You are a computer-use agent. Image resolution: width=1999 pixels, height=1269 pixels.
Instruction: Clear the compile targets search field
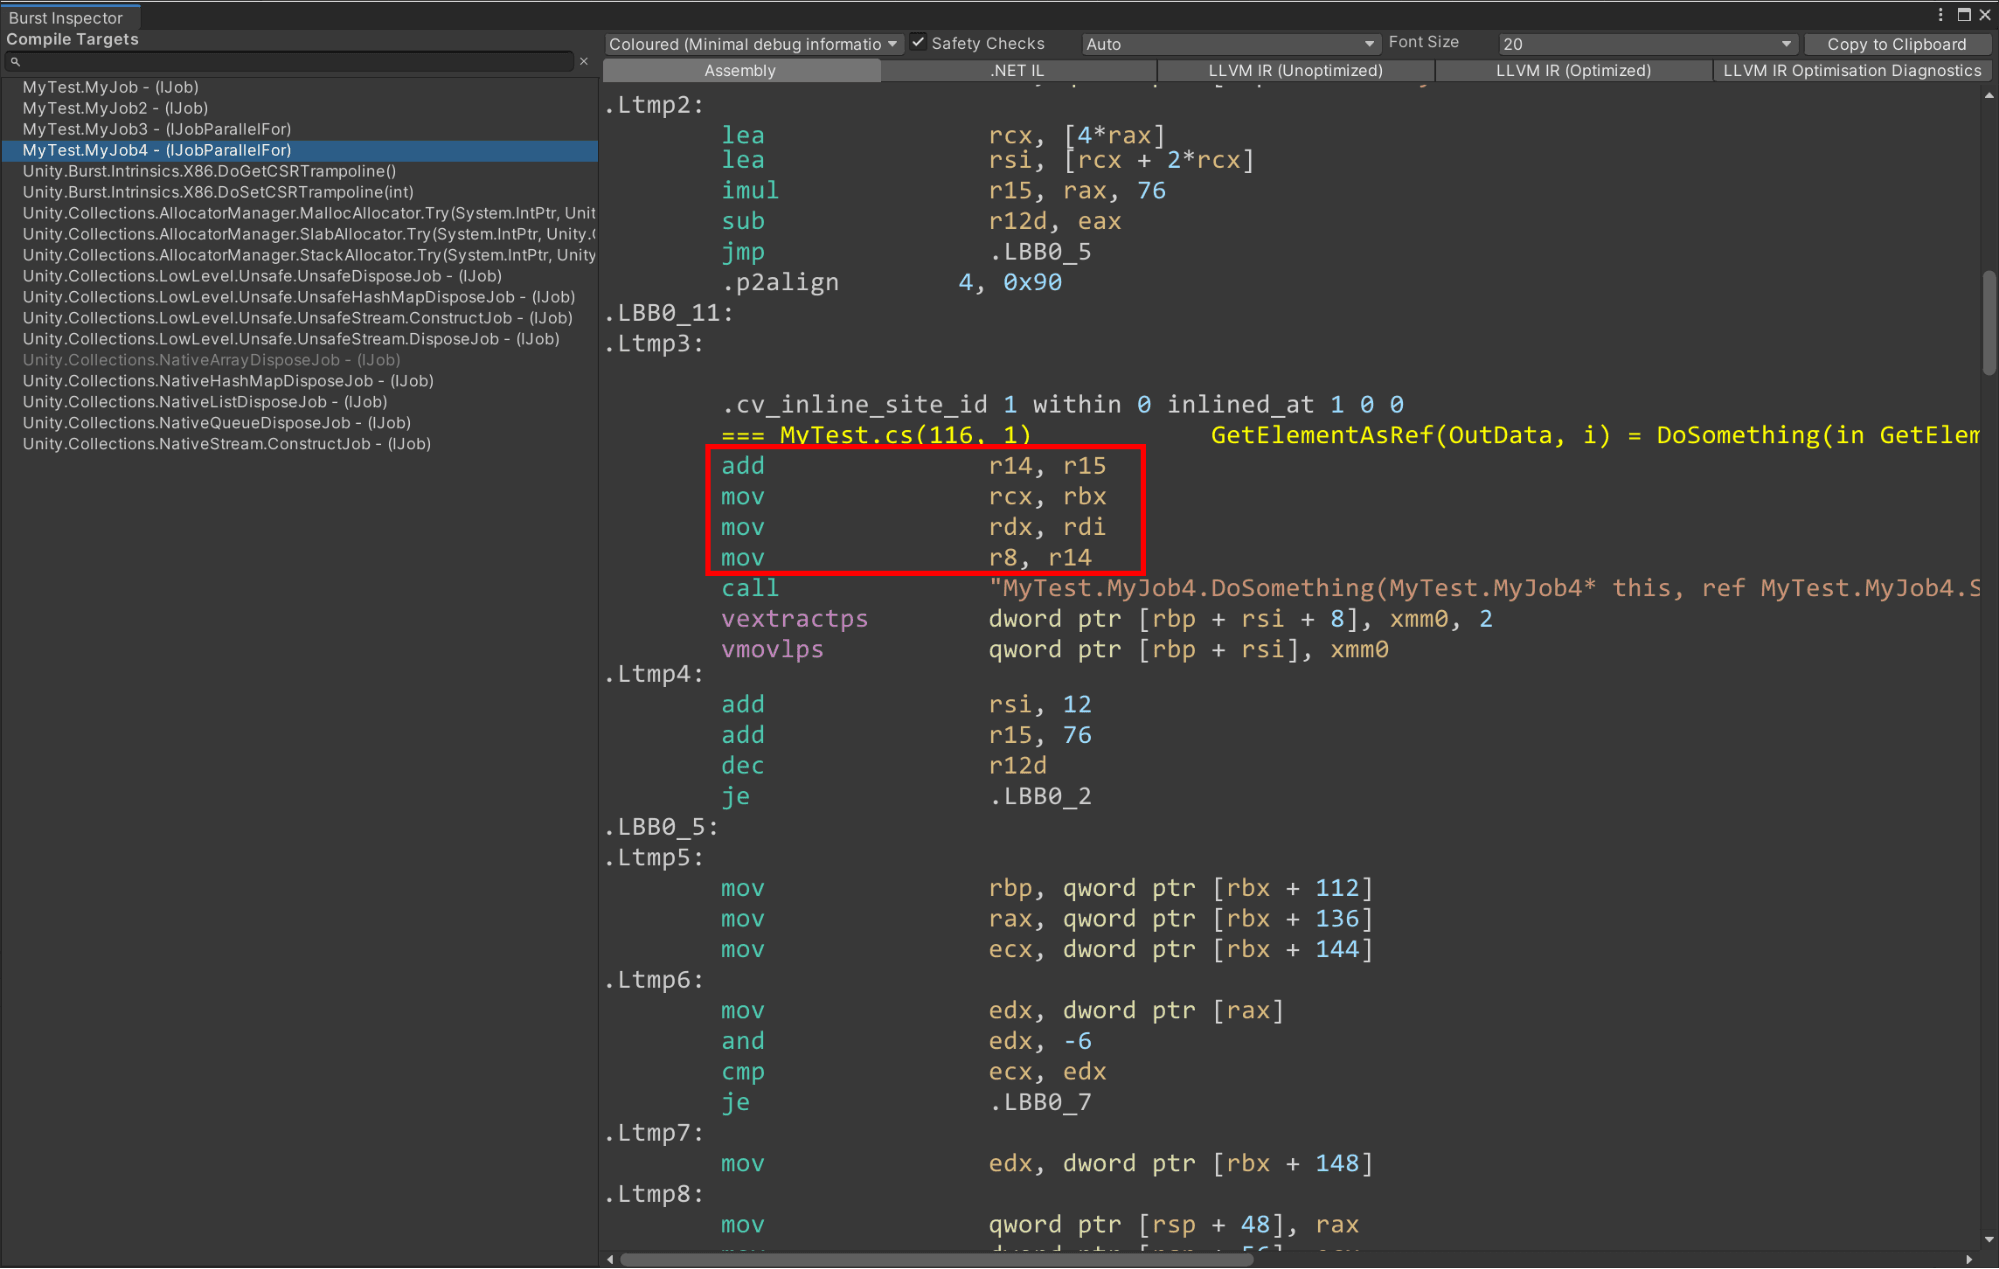tap(584, 62)
